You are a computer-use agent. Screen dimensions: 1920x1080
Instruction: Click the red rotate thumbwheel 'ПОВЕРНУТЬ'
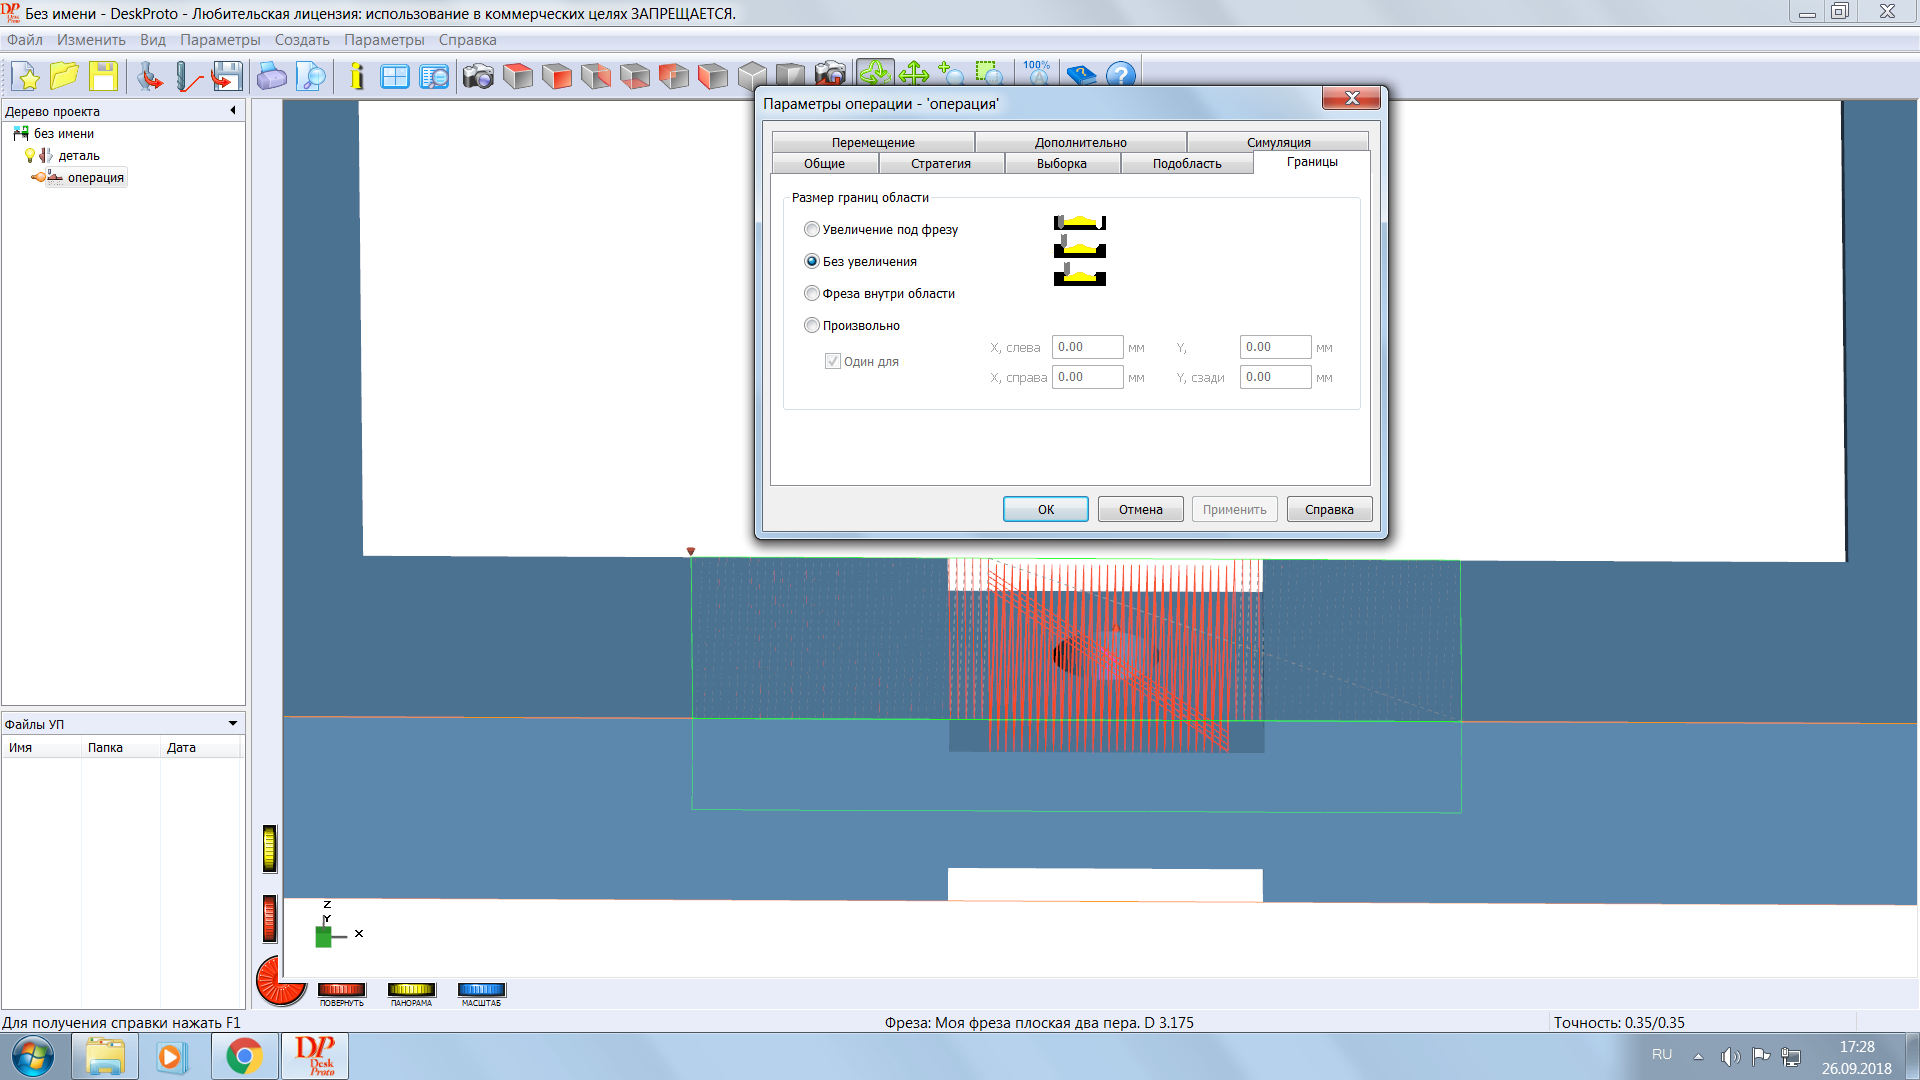[341, 990]
